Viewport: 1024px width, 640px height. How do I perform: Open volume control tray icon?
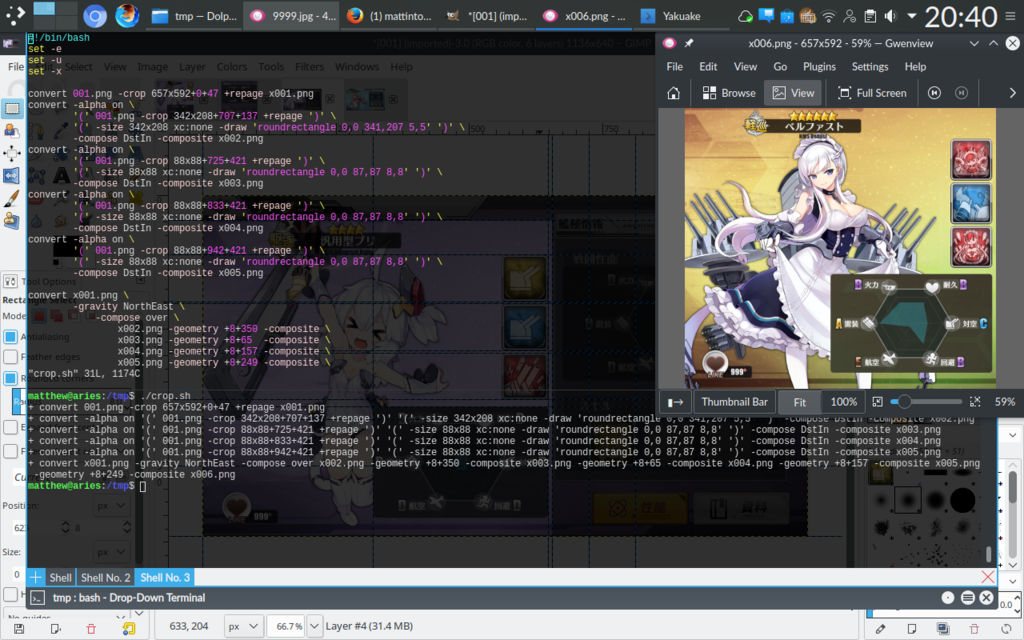[x=891, y=16]
